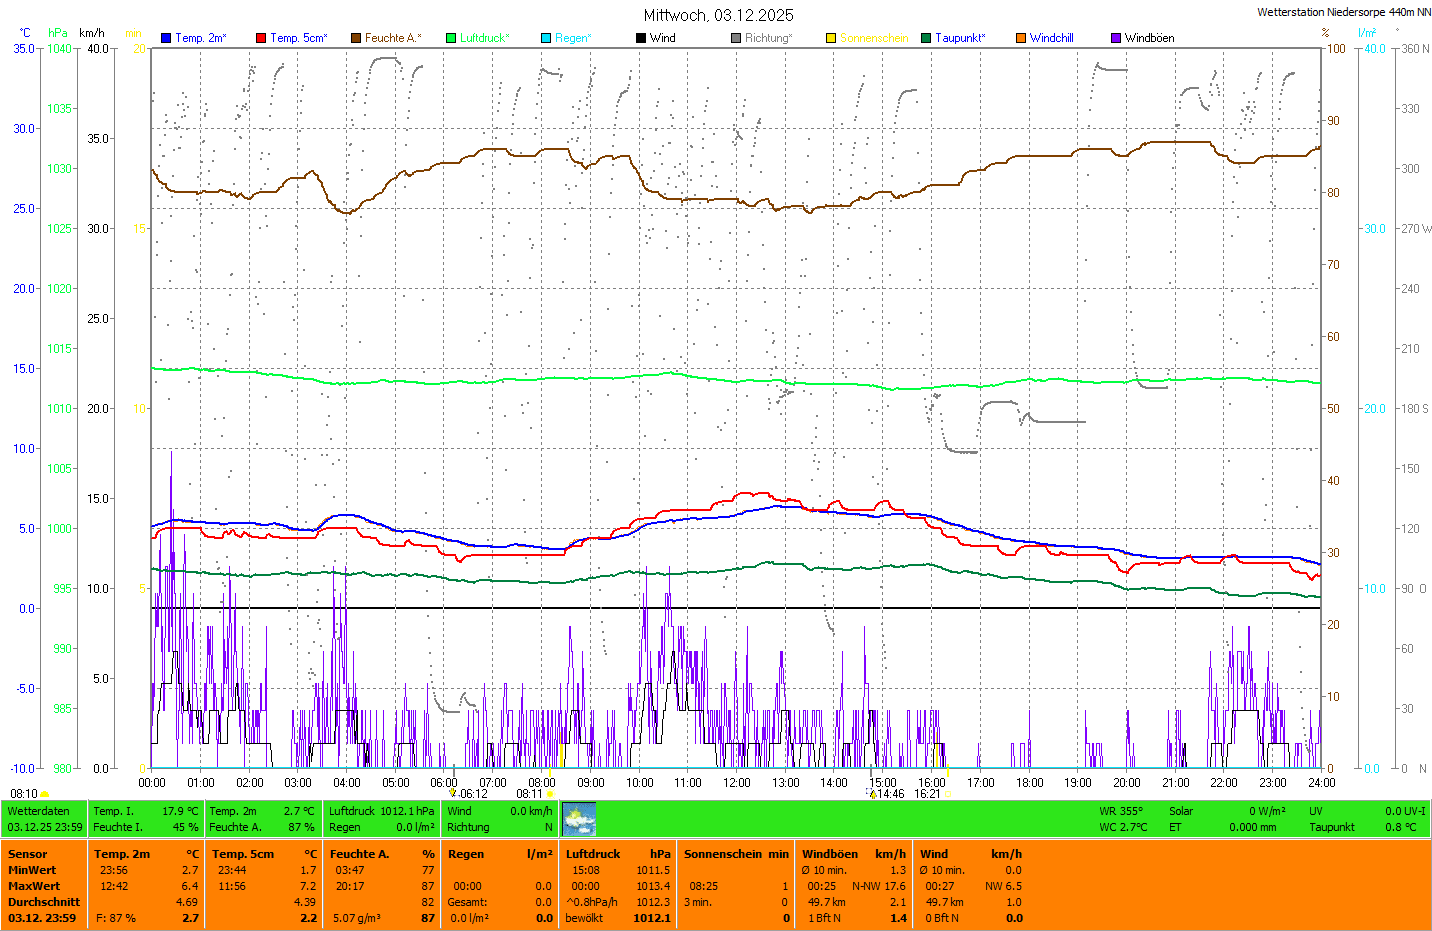Click the cloudy weather condition icon
This screenshot has width=1432, height=931.
coord(579,819)
